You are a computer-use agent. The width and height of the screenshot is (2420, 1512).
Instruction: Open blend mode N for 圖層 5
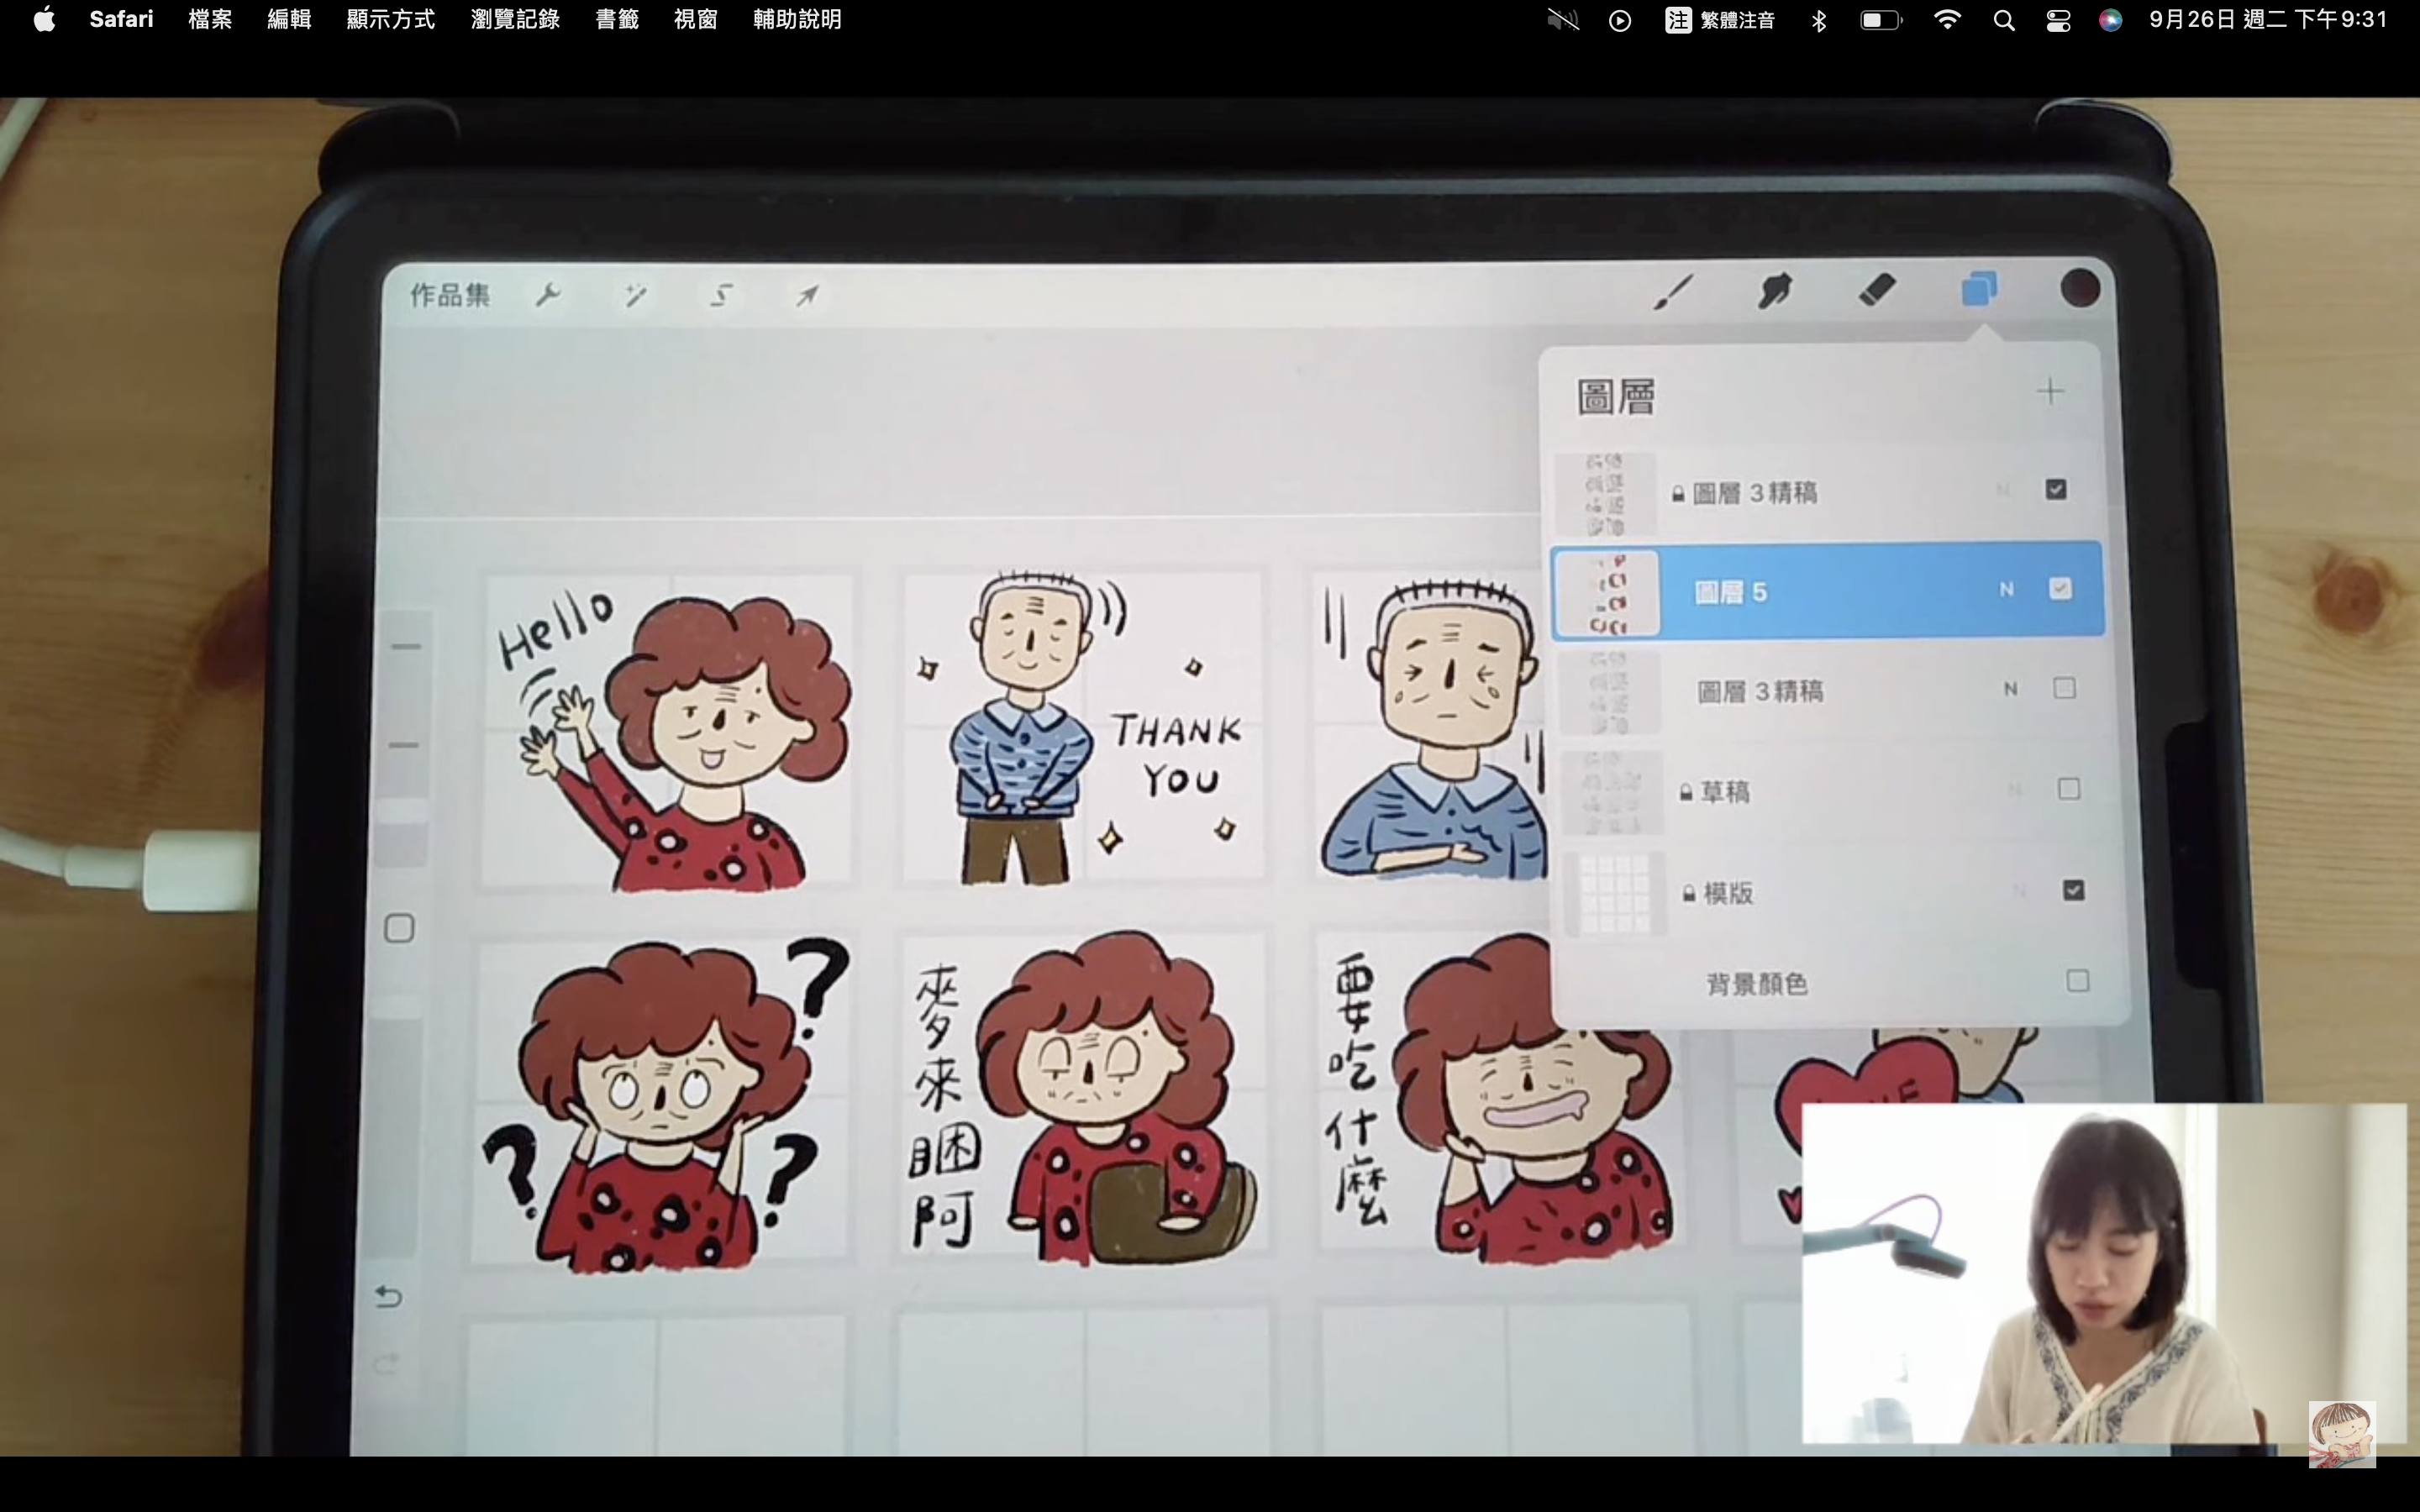tap(2006, 590)
